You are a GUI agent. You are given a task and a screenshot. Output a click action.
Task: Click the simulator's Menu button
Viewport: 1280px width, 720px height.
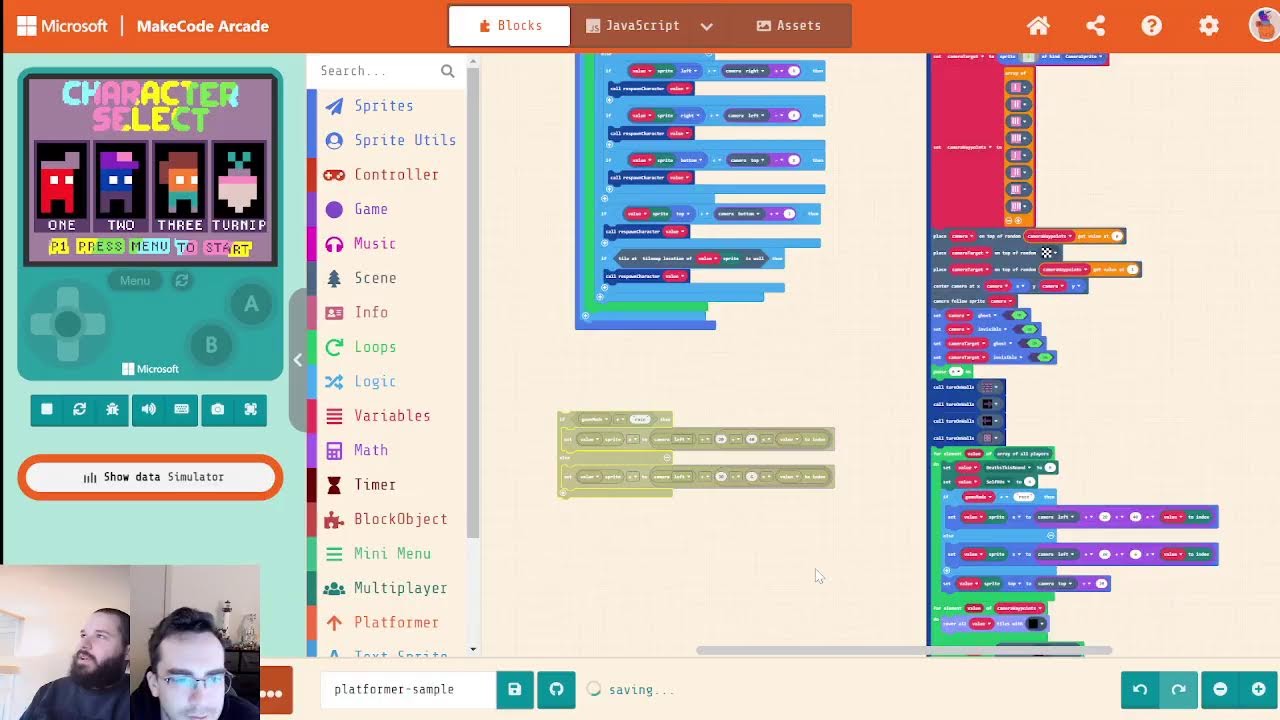[135, 281]
